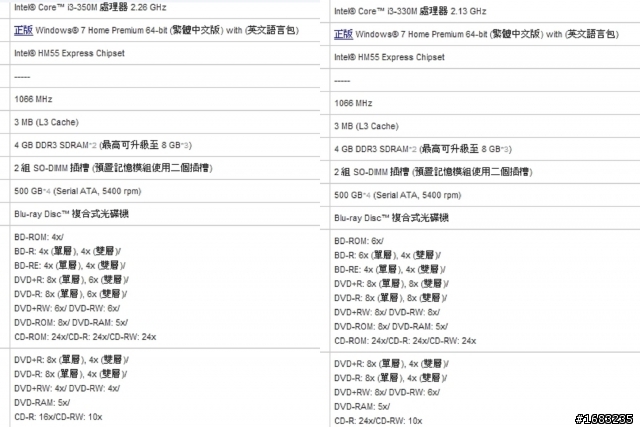Click DVD+RW: 6x/ DVD-RW: 6x/ line

67,308
